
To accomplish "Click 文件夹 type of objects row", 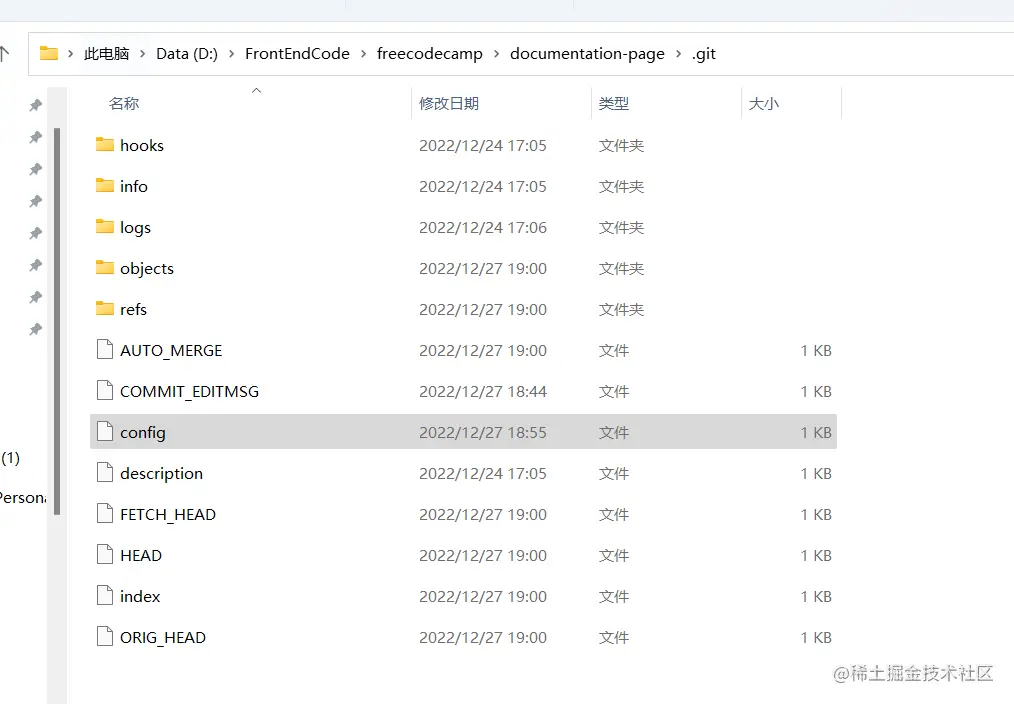I will coord(621,268).
